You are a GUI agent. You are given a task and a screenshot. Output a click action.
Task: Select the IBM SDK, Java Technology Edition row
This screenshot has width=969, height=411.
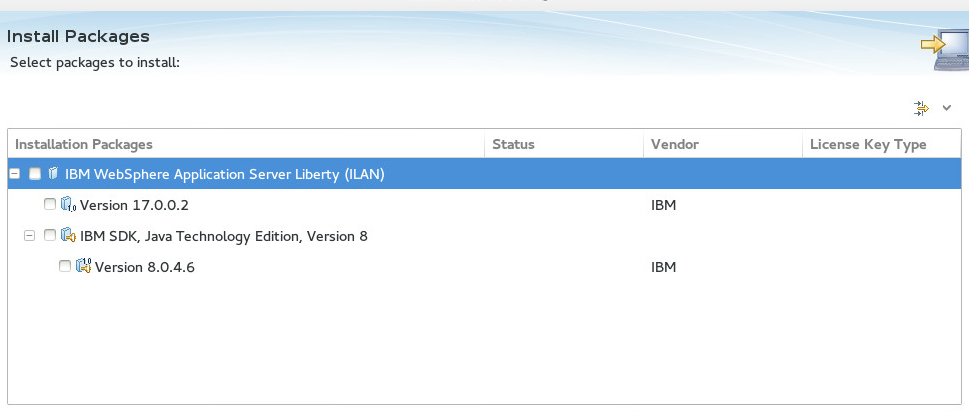coord(484,235)
